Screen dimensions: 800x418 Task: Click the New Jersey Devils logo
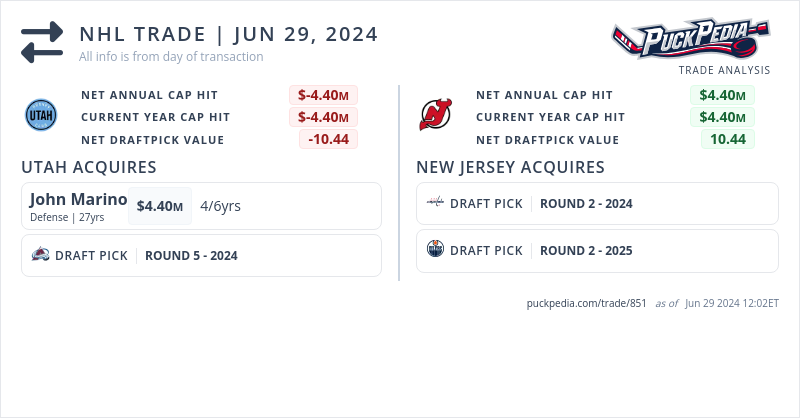pos(435,116)
